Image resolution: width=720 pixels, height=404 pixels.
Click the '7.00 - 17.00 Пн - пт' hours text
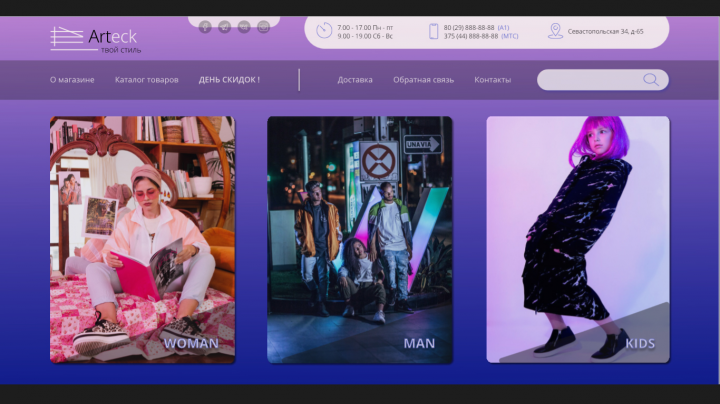[365, 28]
